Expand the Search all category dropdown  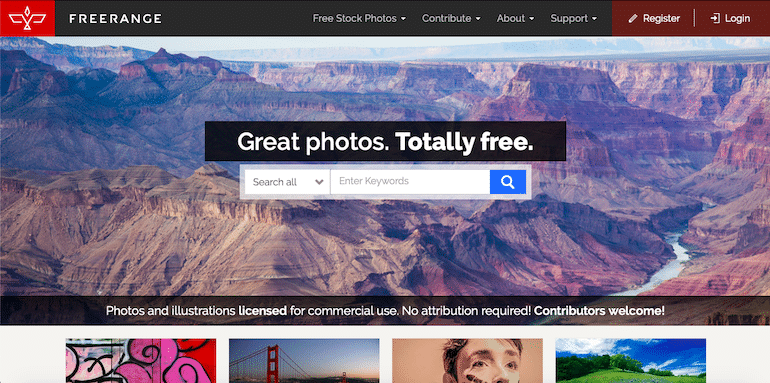[287, 182]
